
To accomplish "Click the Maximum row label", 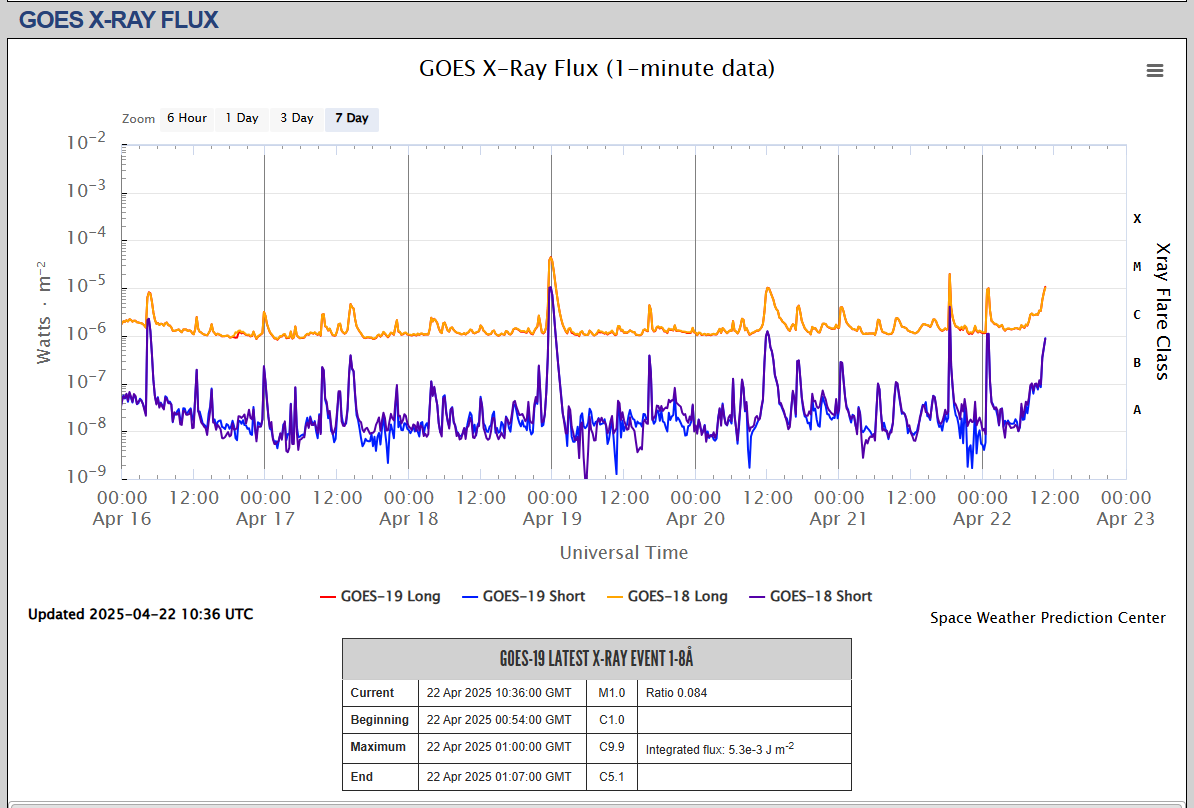I will [x=378, y=747].
